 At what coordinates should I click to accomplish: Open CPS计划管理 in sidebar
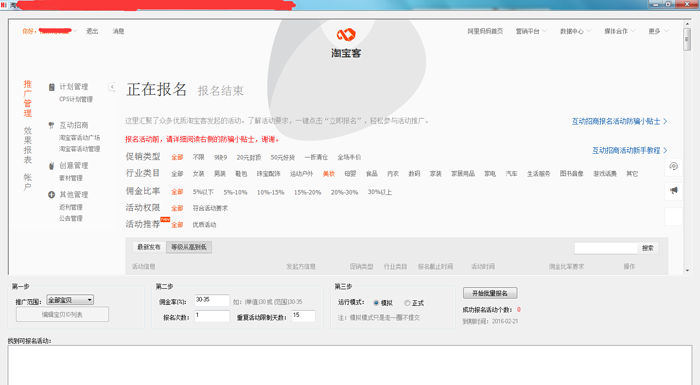(76, 99)
